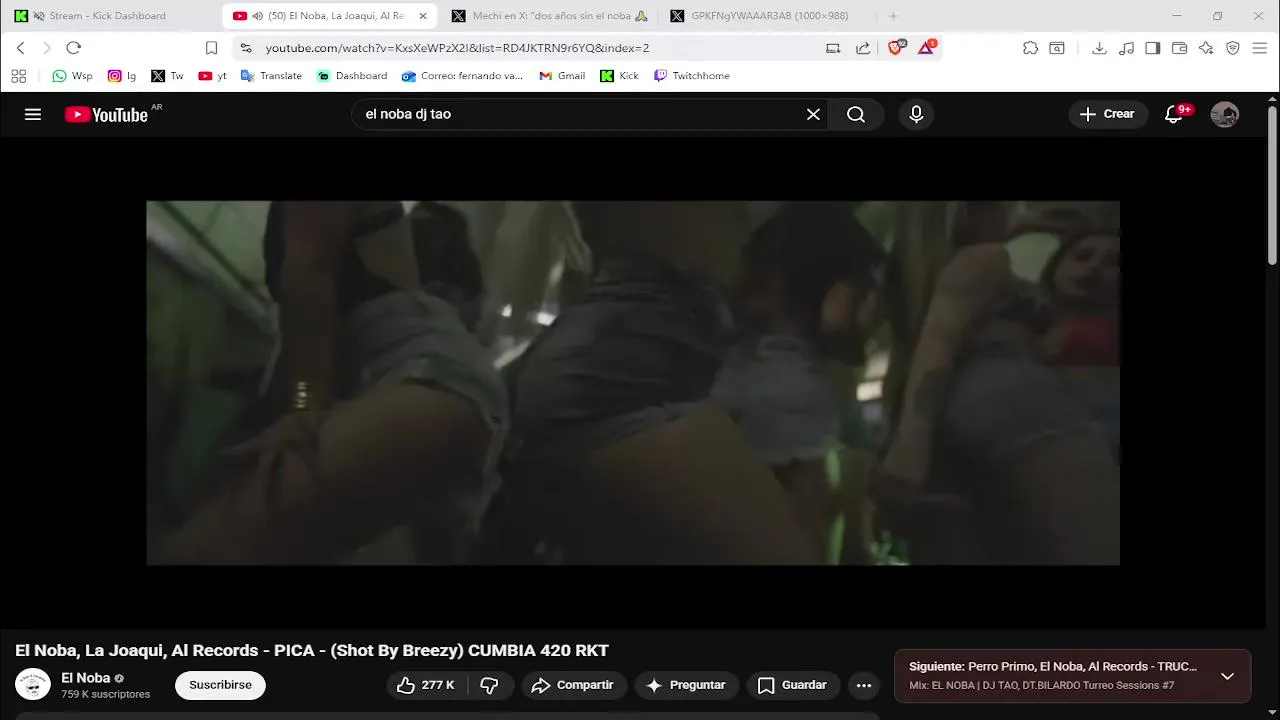Install or cast page screen icon
Screen dimensions: 1280x720
pyautogui.click(x=833, y=48)
